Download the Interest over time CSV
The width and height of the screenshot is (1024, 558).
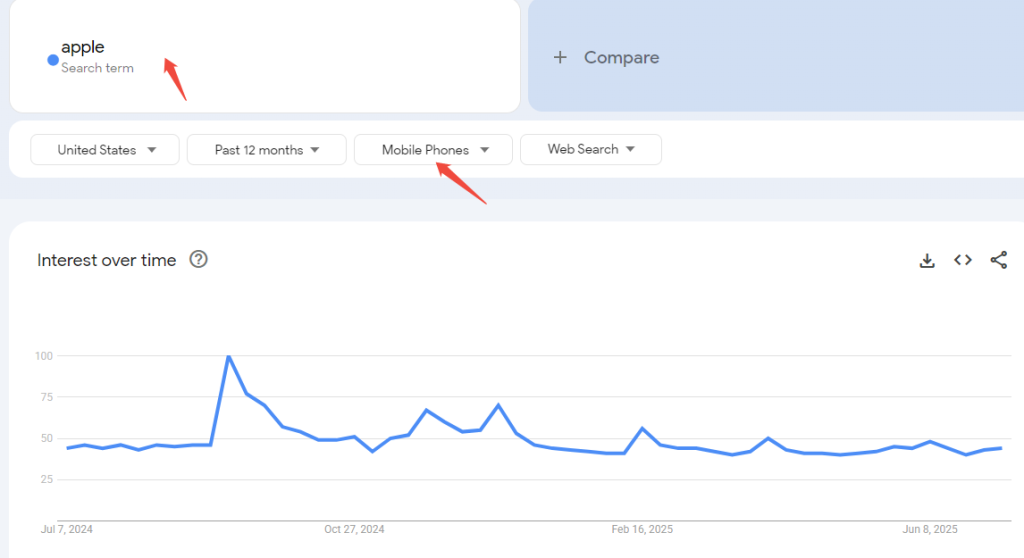[927, 260]
